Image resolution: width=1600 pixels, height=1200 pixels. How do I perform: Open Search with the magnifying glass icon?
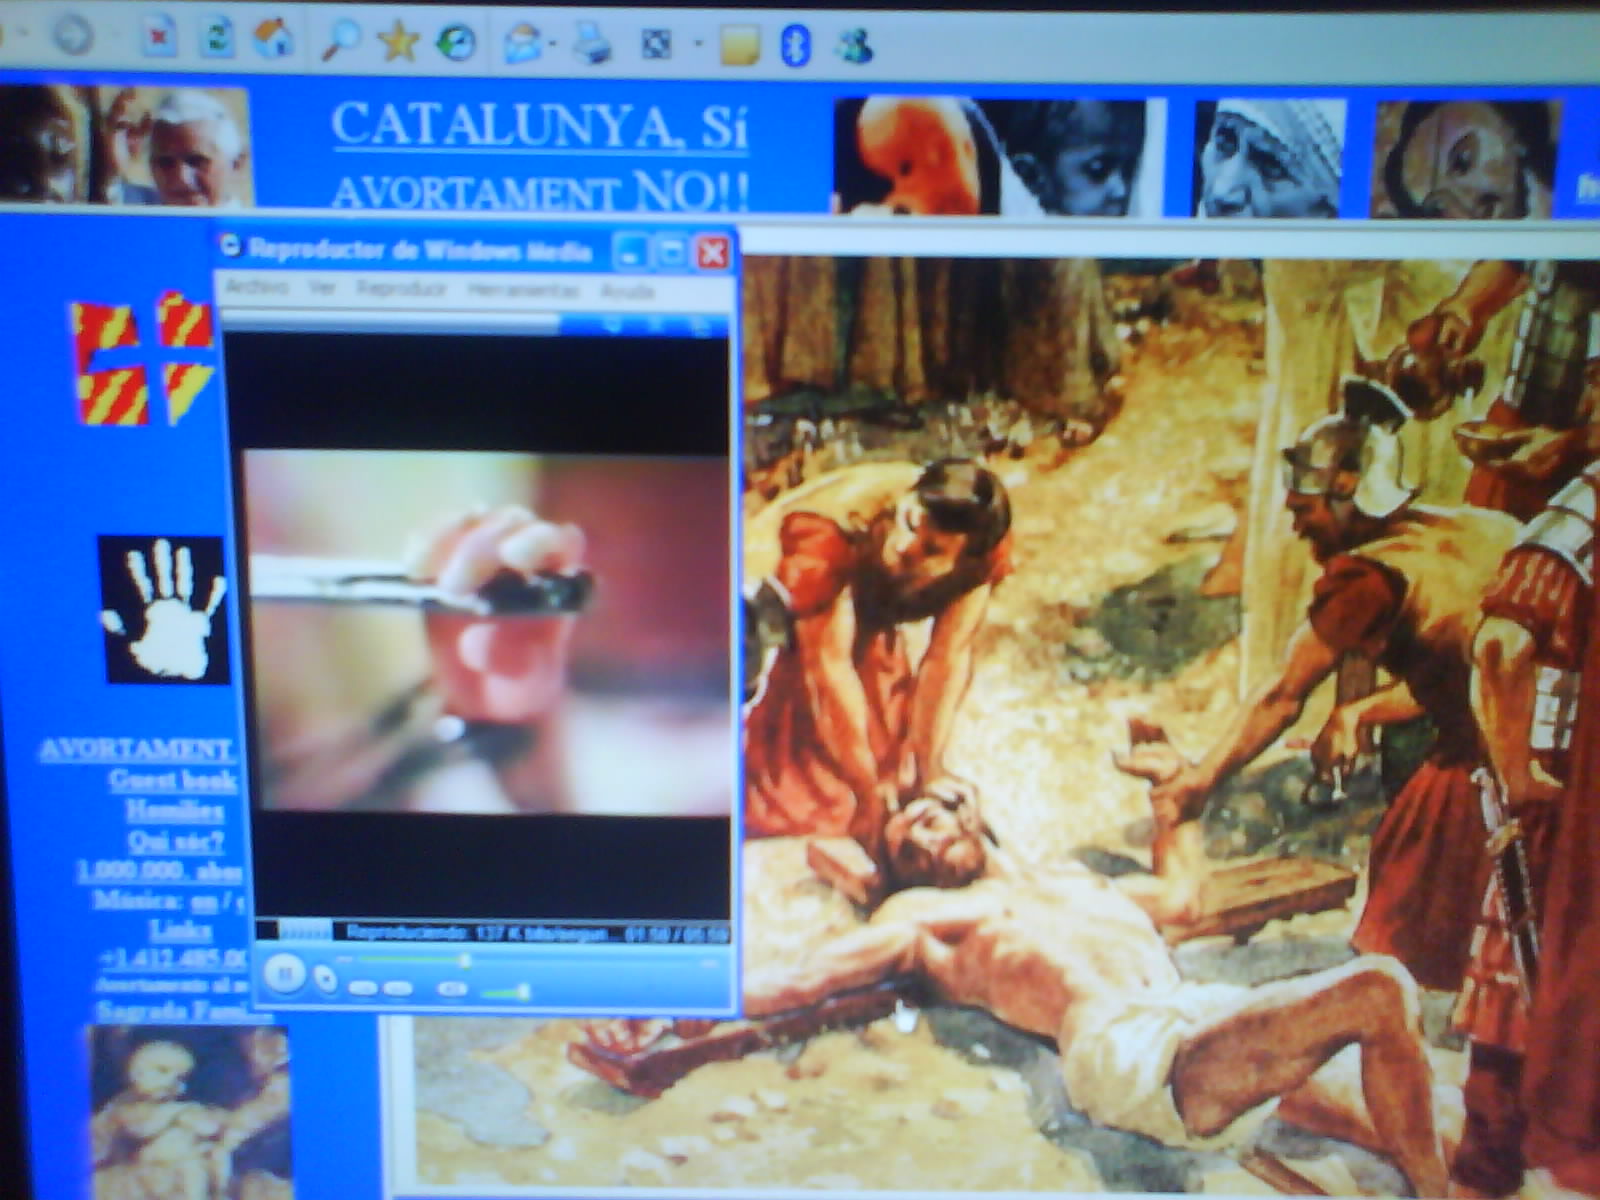tap(341, 41)
